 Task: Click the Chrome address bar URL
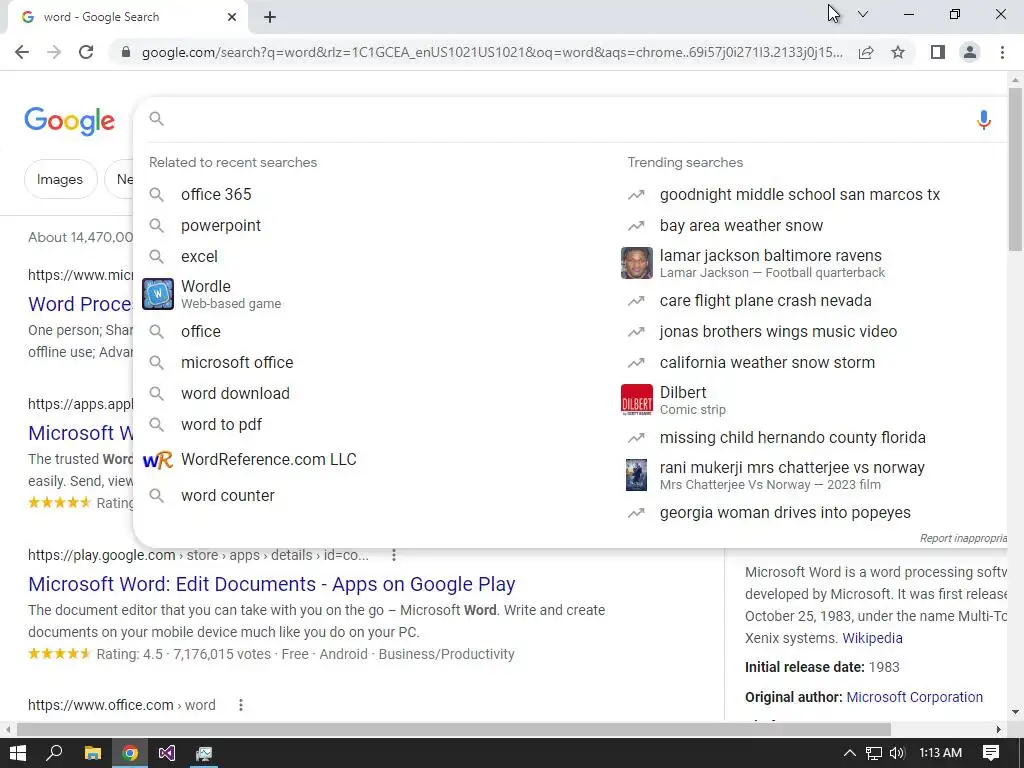click(492, 52)
